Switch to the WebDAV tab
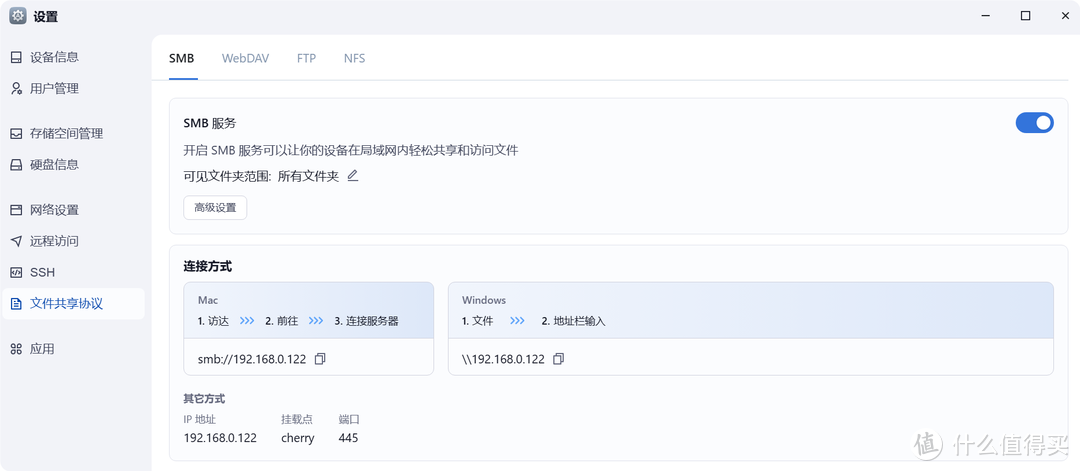This screenshot has height=471, width=1080. coord(245,59)
